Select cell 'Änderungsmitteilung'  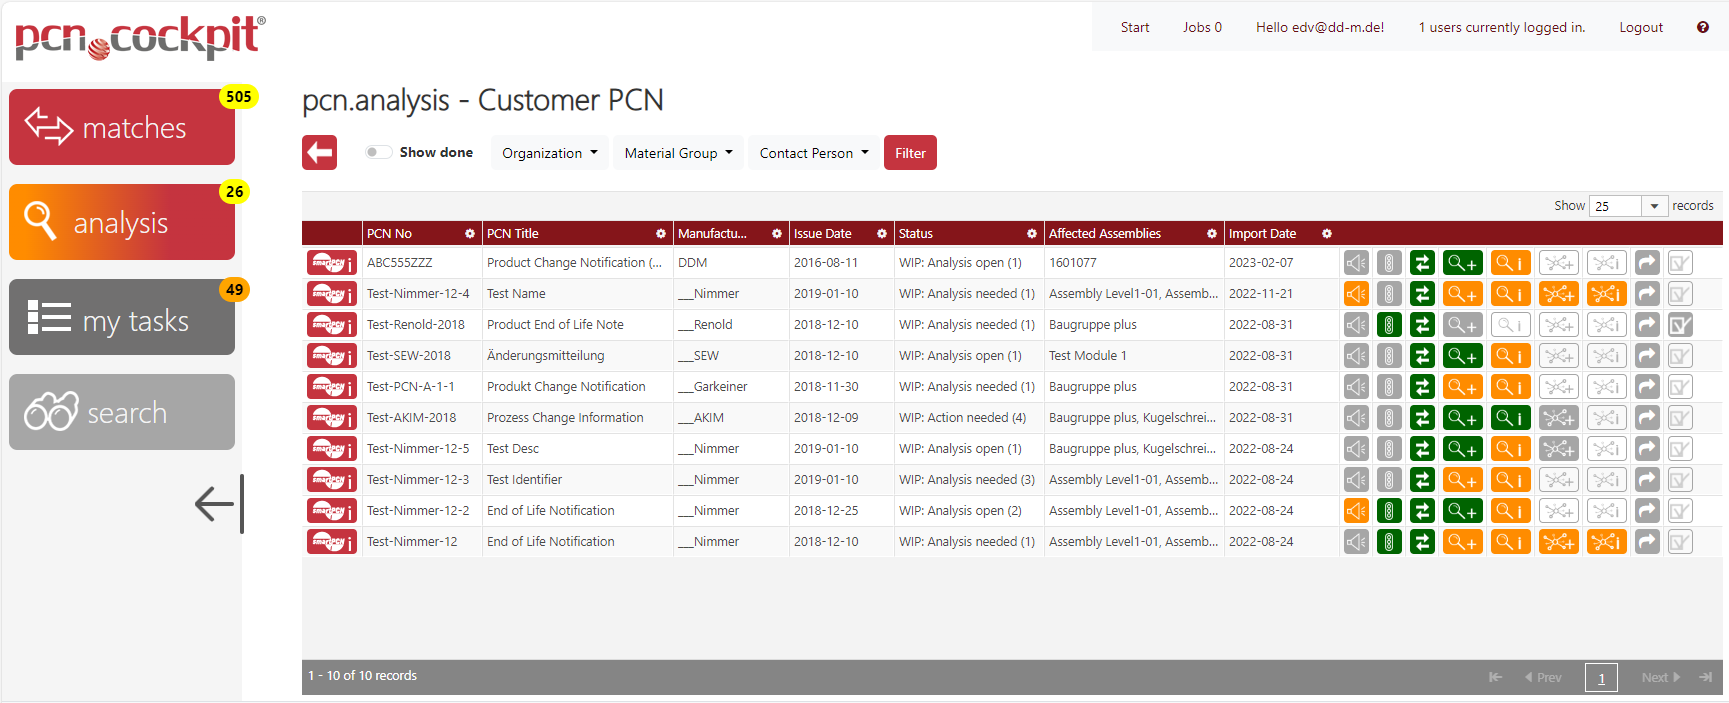(545, 356)
